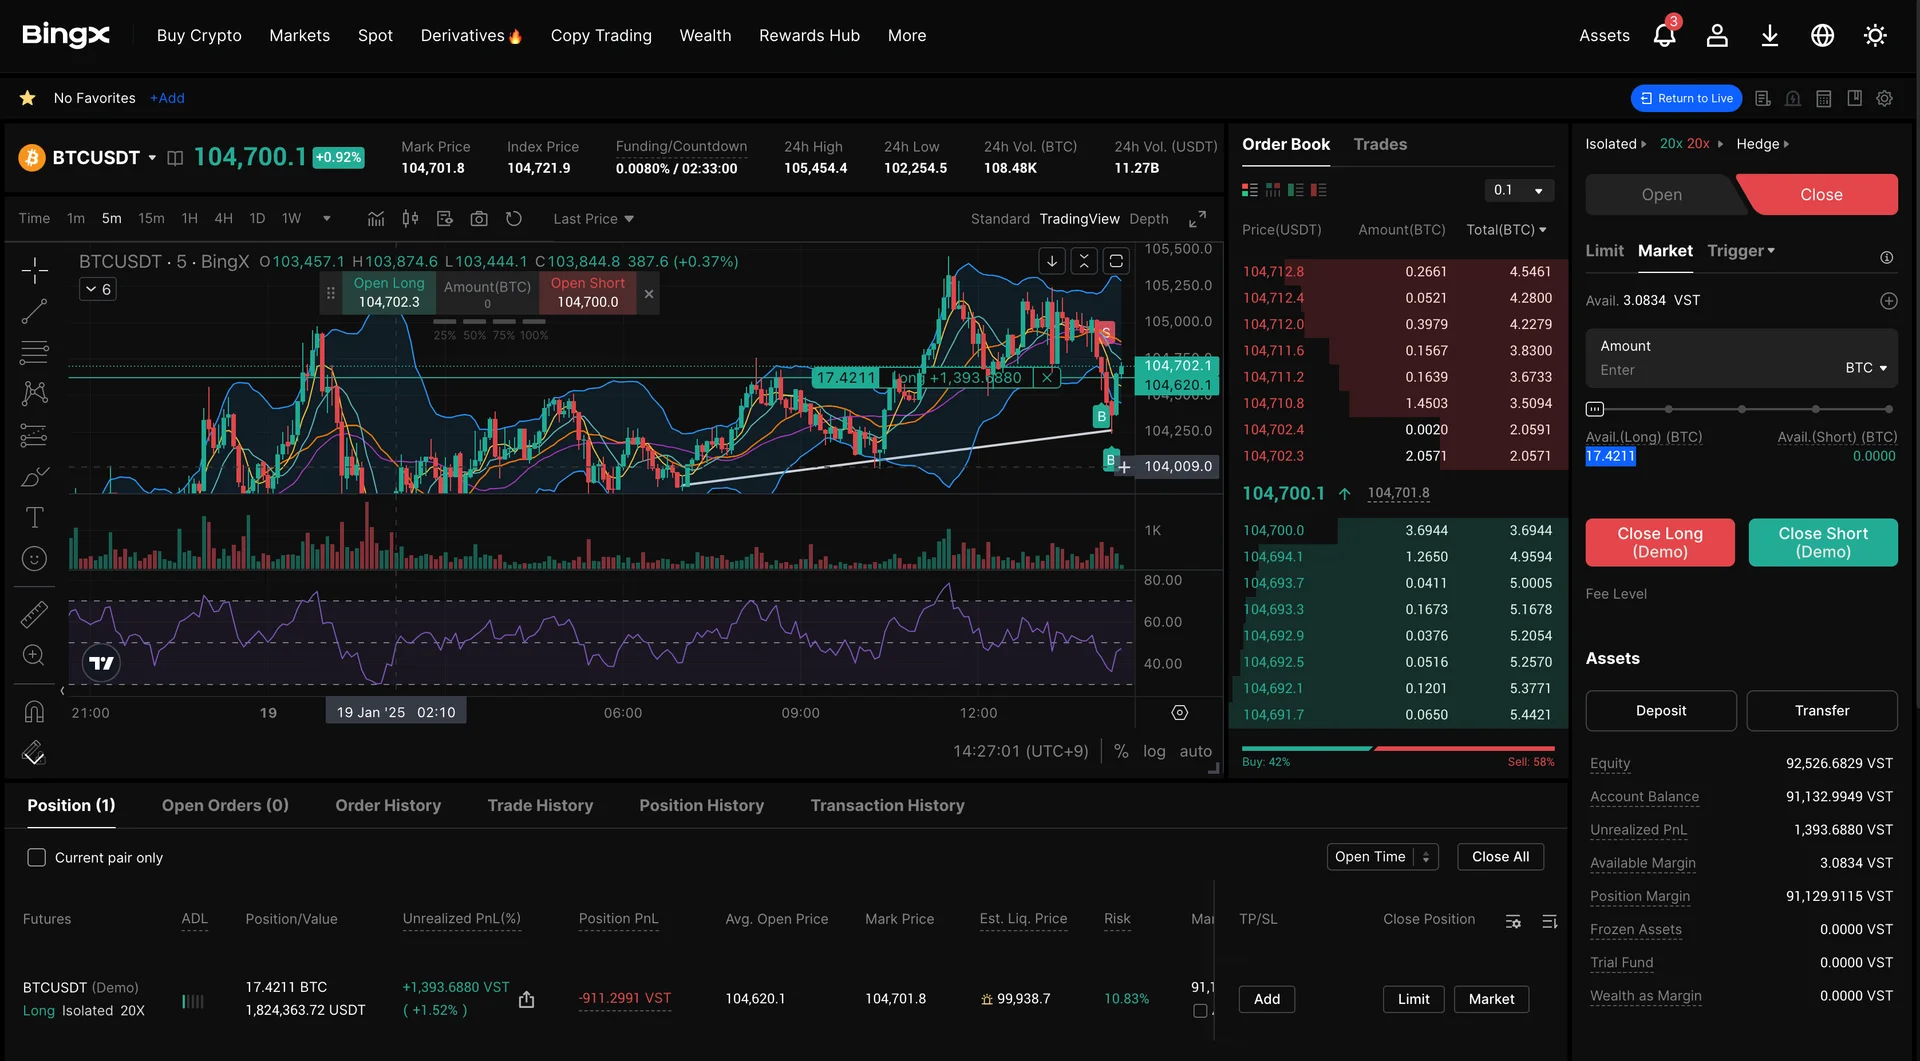This screenshot has height=1061, width=1920.
Task: Open the notifications bell
Action: (1664, 36)
